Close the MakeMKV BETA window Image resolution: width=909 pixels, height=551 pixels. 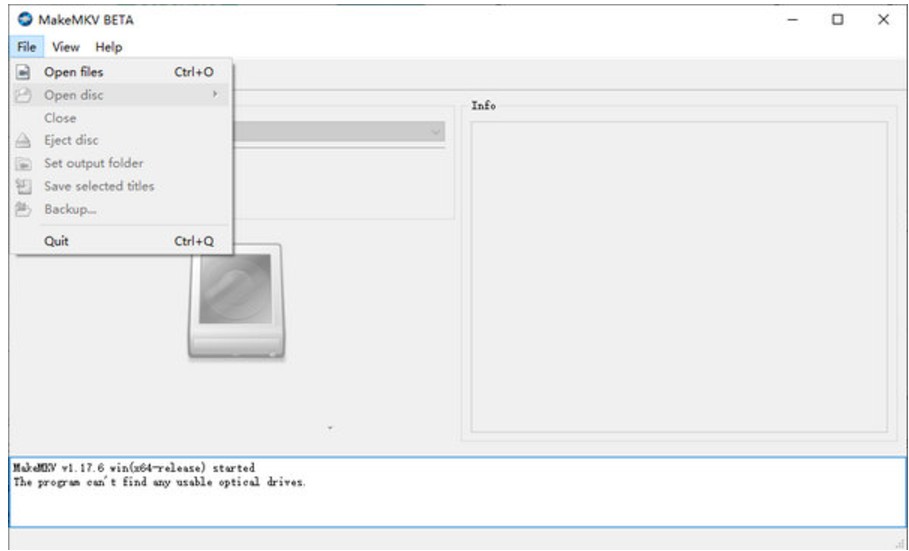click(883, 20)
